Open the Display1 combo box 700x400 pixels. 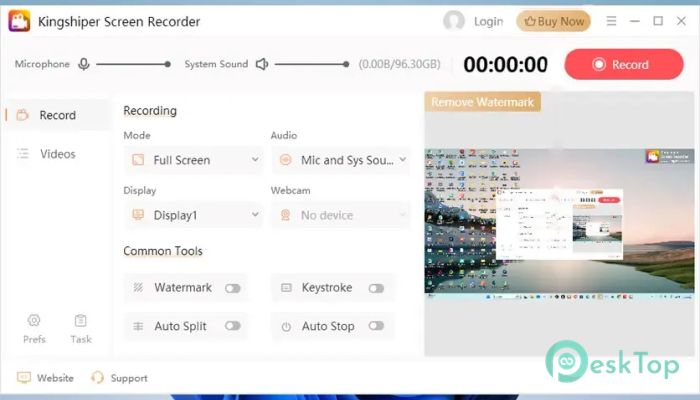coord(193,215)
